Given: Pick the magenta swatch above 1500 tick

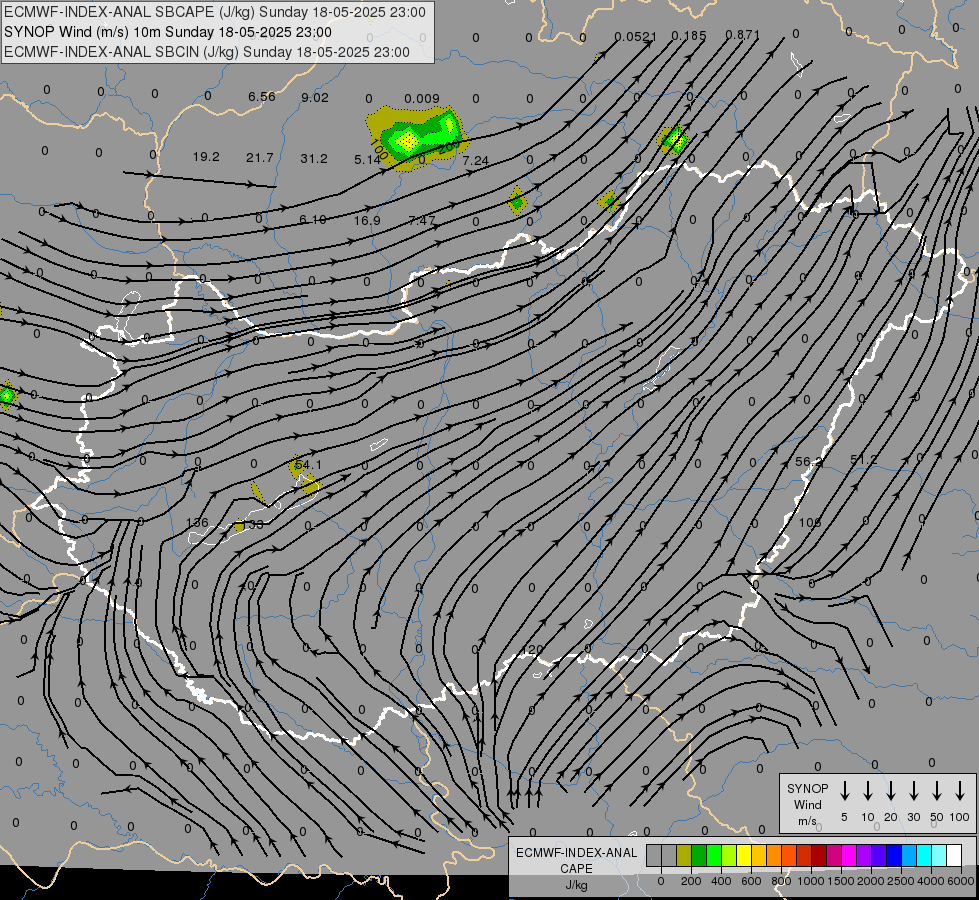Looking at the screenshot, I should 849,855.
